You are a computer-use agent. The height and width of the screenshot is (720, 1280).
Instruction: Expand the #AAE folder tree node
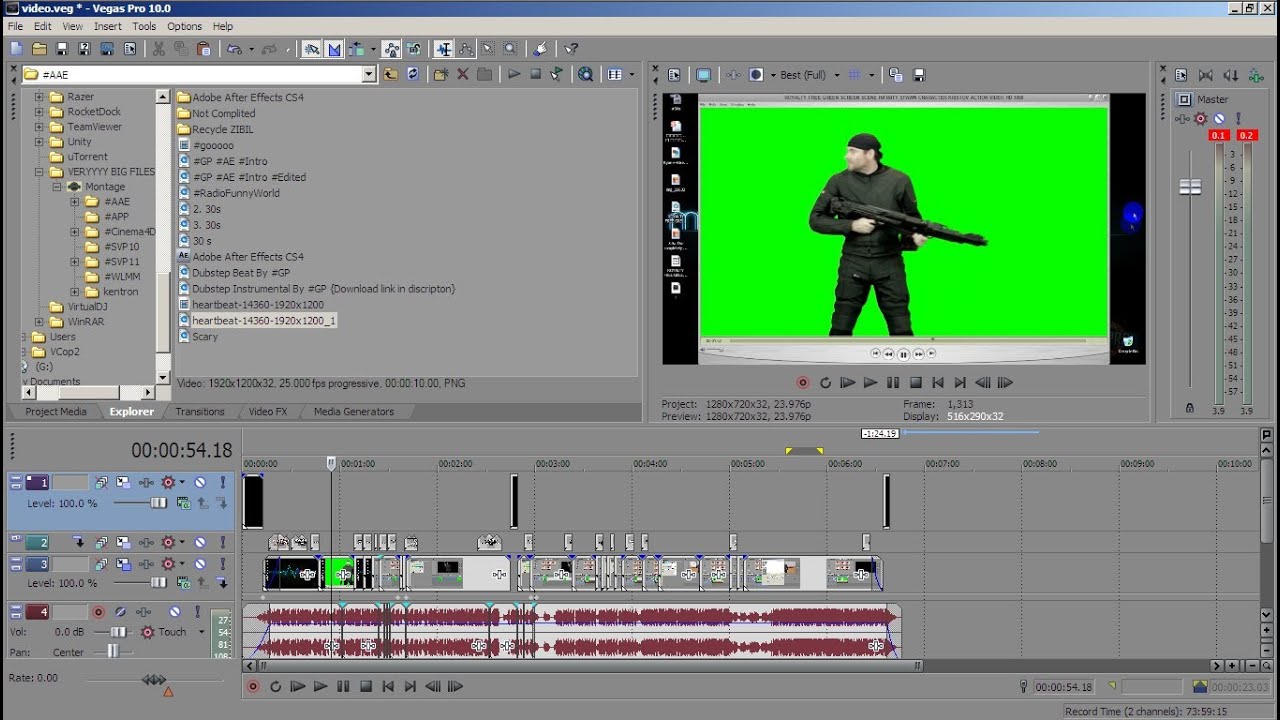click(75, 202)
